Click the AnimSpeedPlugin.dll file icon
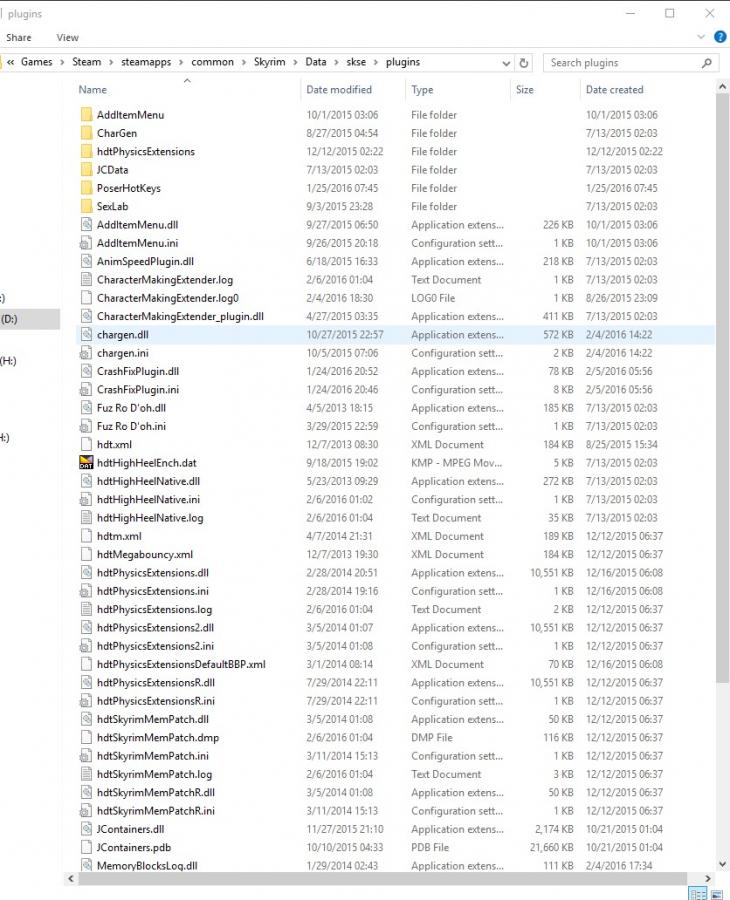 pyautogui.click(x=86, y=261)
